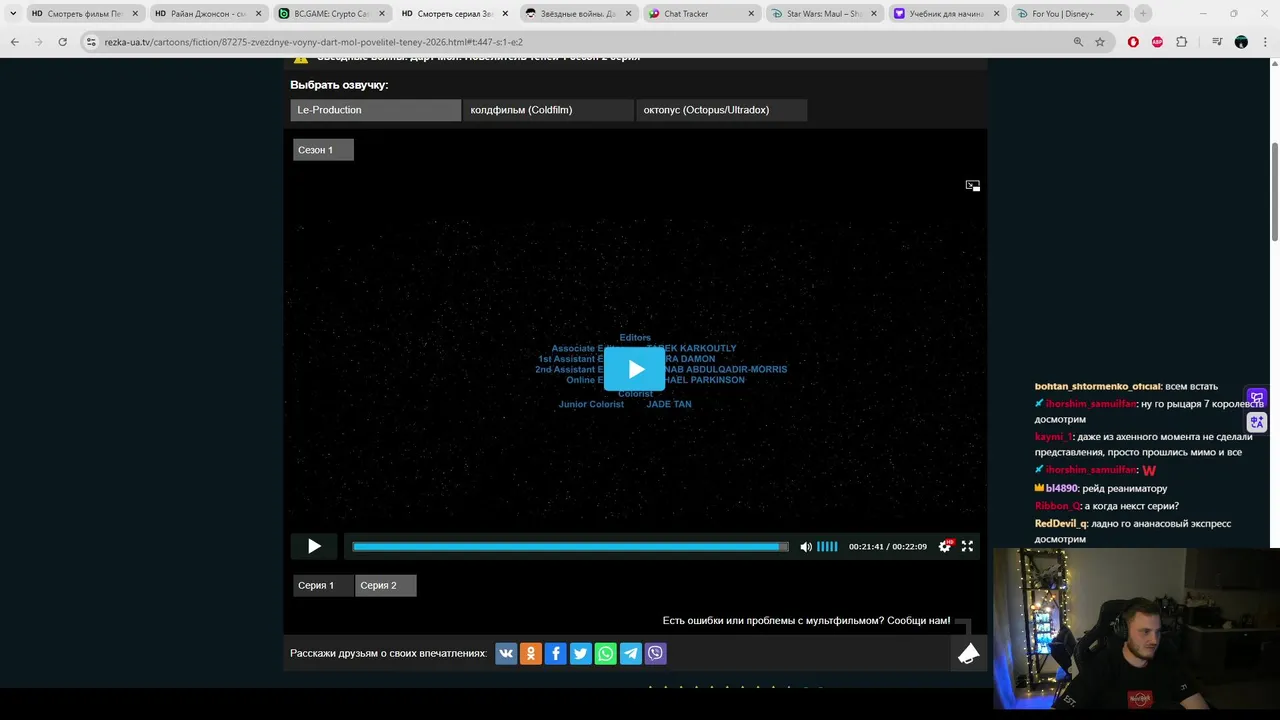
Task: Close the Chat Tracker tab
Action: [x=751, y=14]
